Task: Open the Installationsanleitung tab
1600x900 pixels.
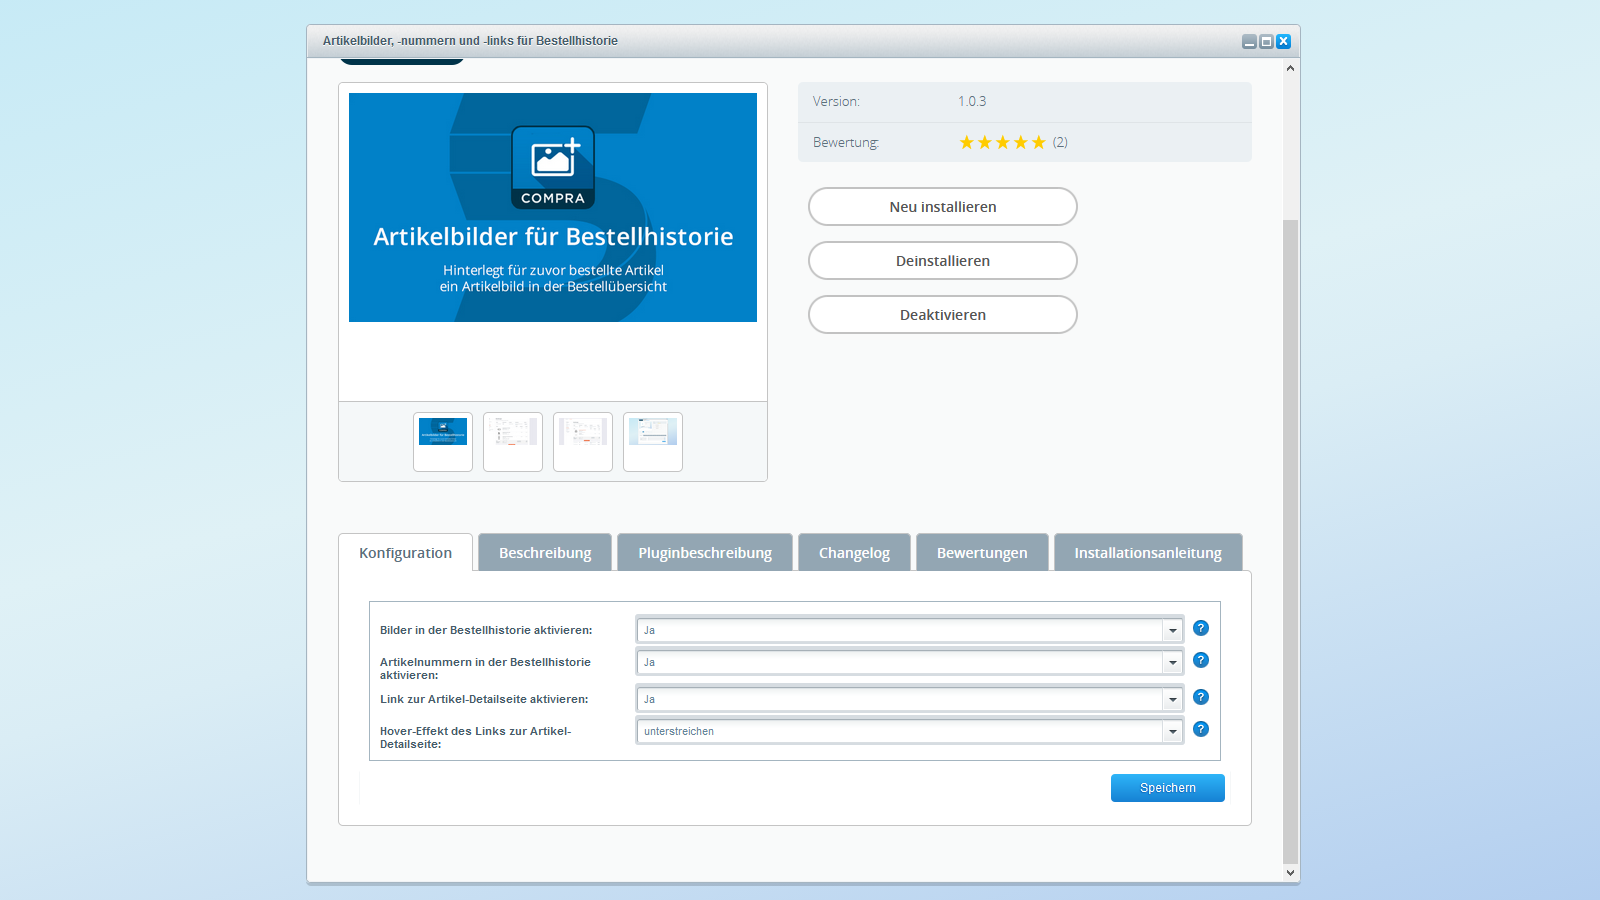Action: 1148,553
